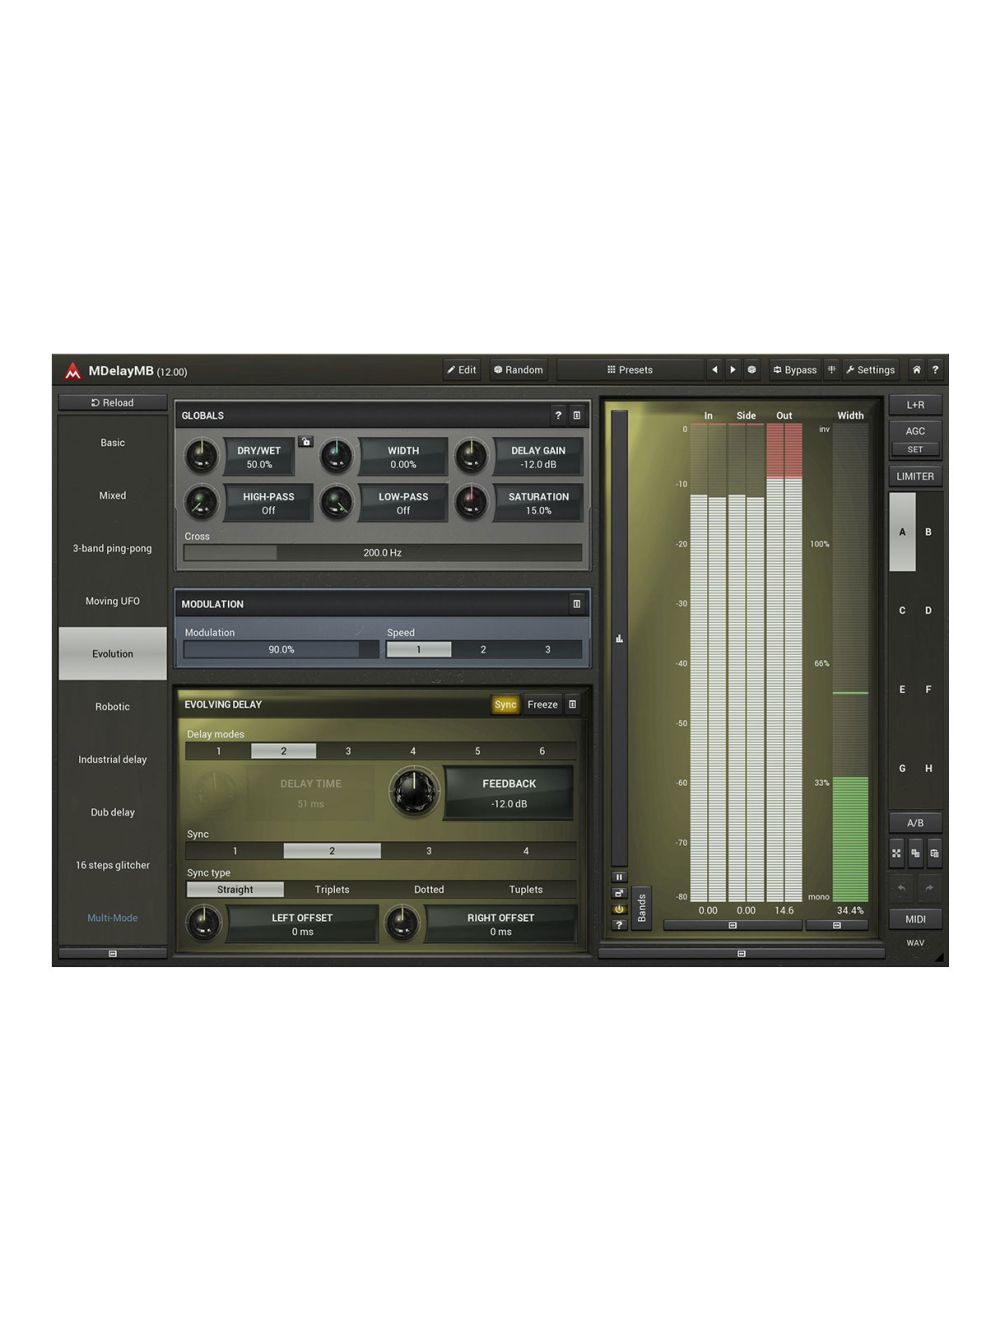Click the yellow power icon beside the meters

619,909
